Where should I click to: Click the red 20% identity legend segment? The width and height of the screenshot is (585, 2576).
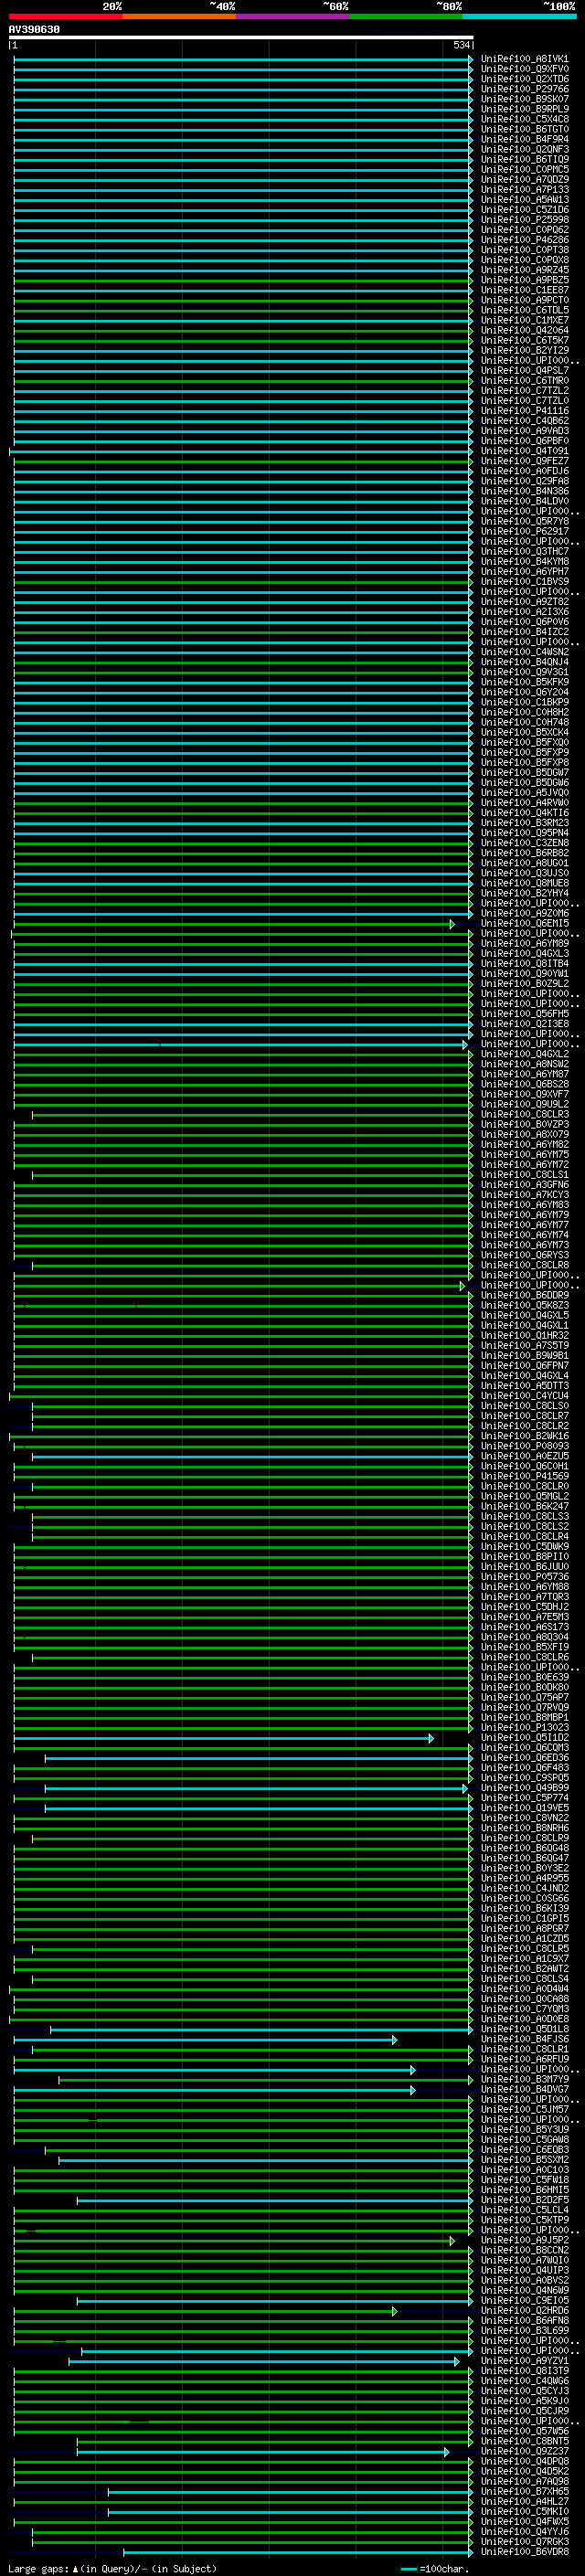click(66, 17)
